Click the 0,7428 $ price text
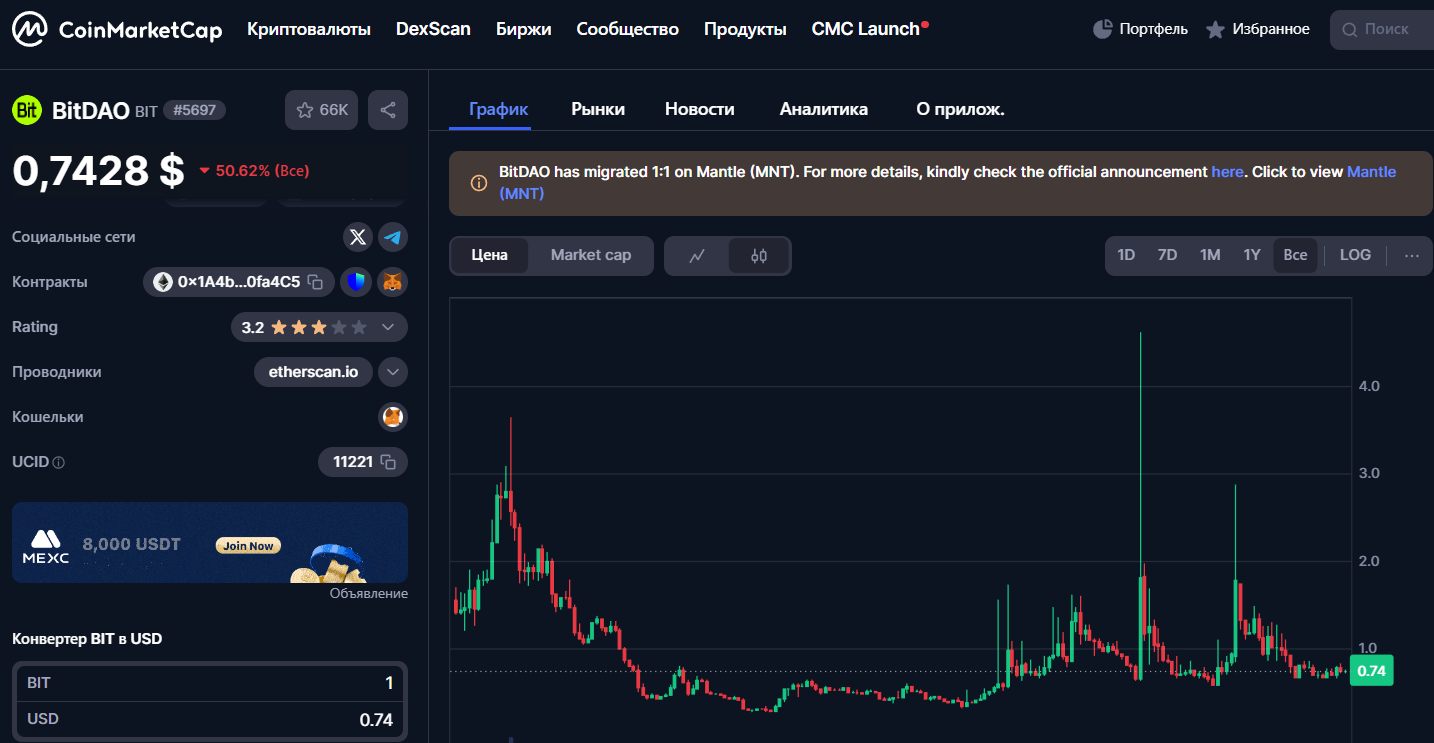This screenshot has height=743, width=1434. (98, 171)
